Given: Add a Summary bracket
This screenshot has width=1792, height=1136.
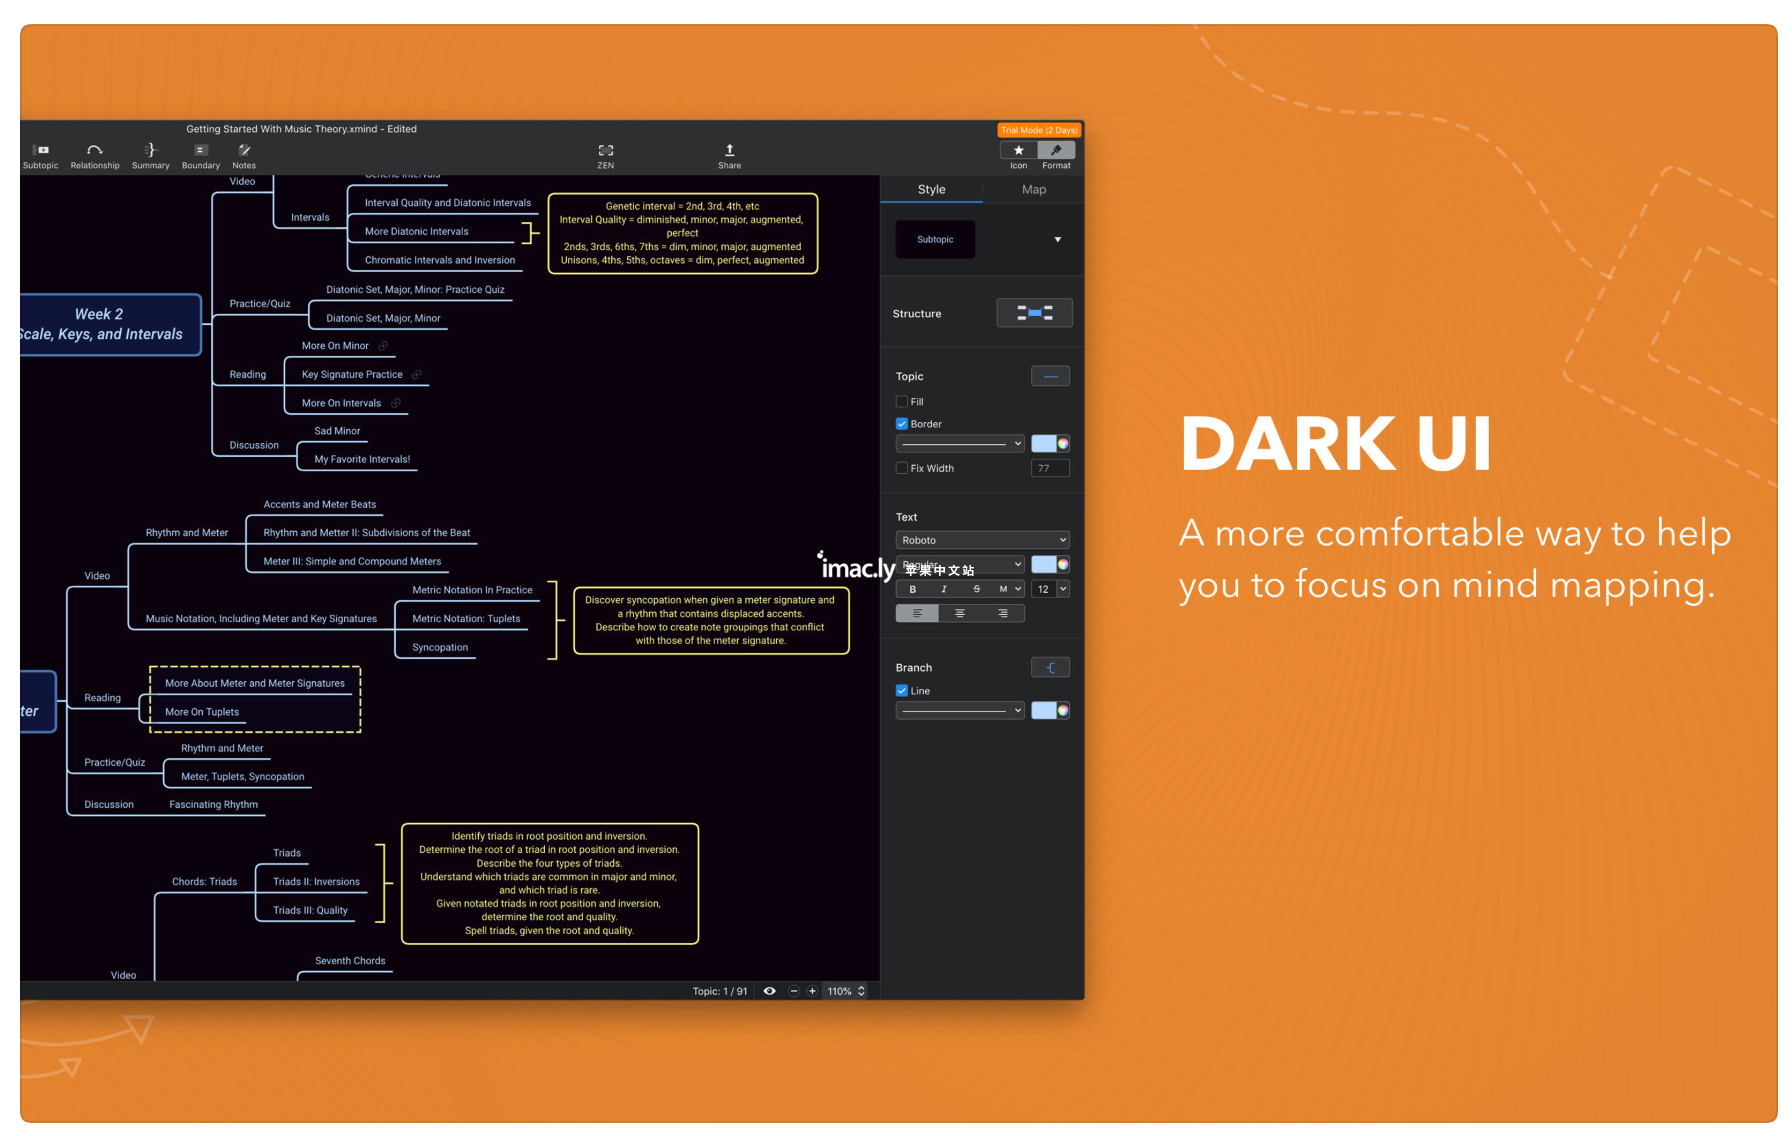Looking at the screenshot, I should click(x=151, y=156).
